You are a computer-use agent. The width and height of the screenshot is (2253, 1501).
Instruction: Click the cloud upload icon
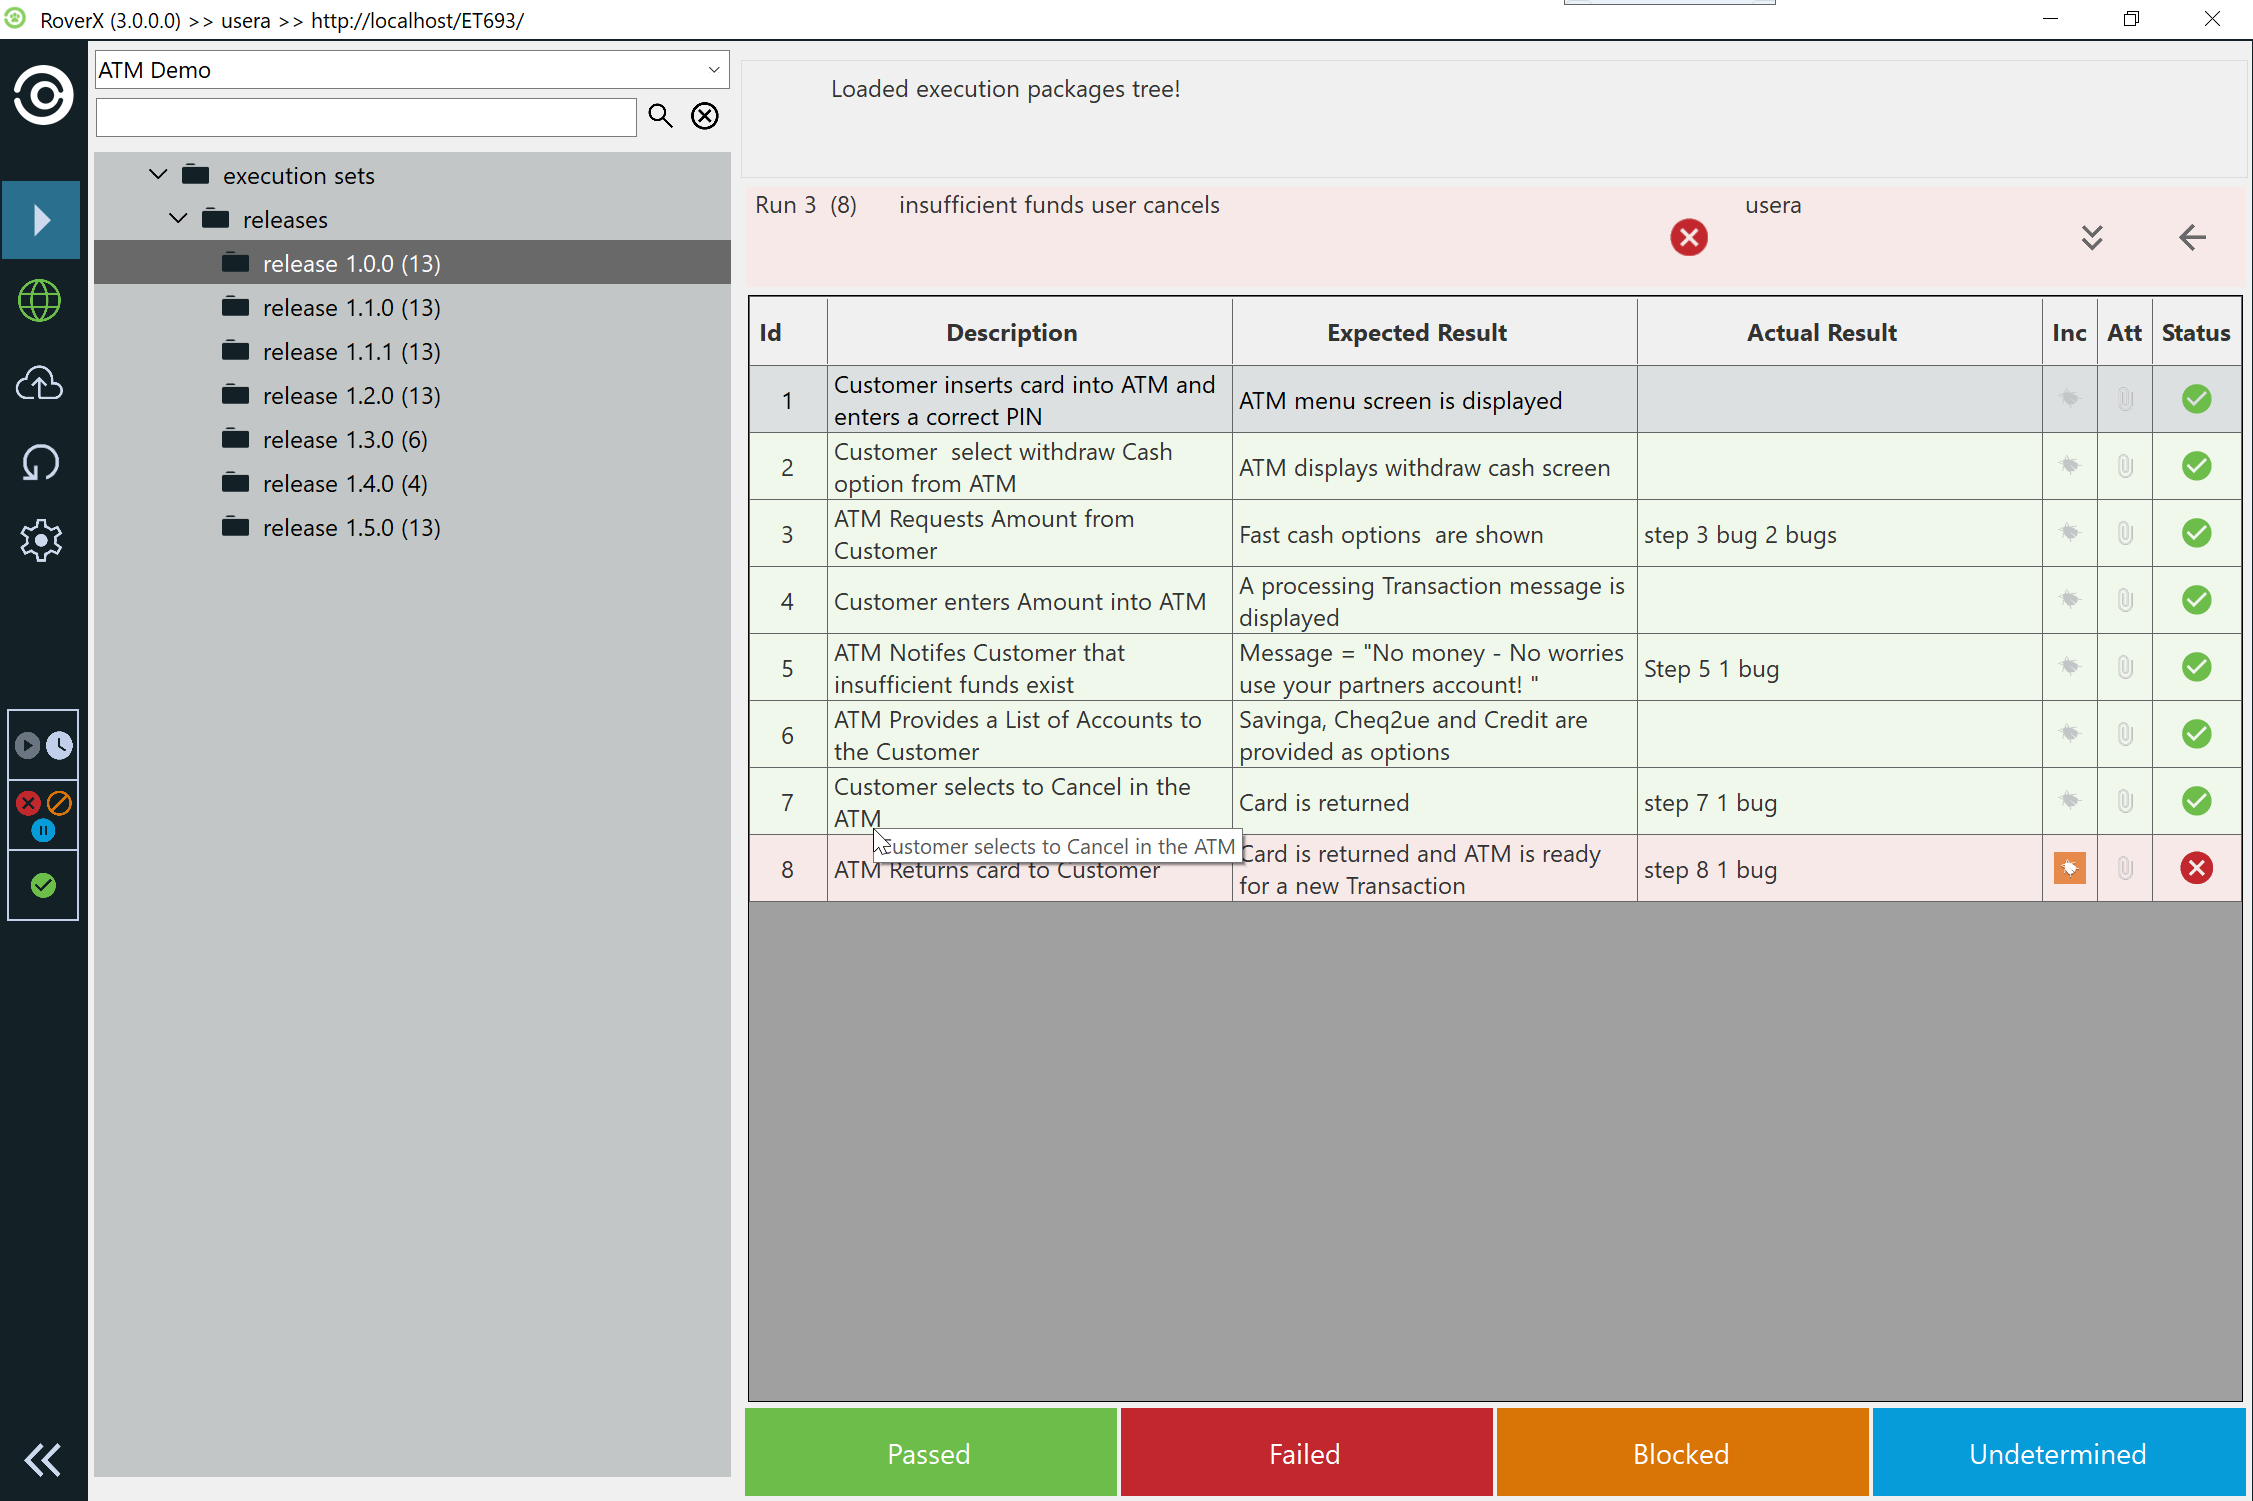40,383
